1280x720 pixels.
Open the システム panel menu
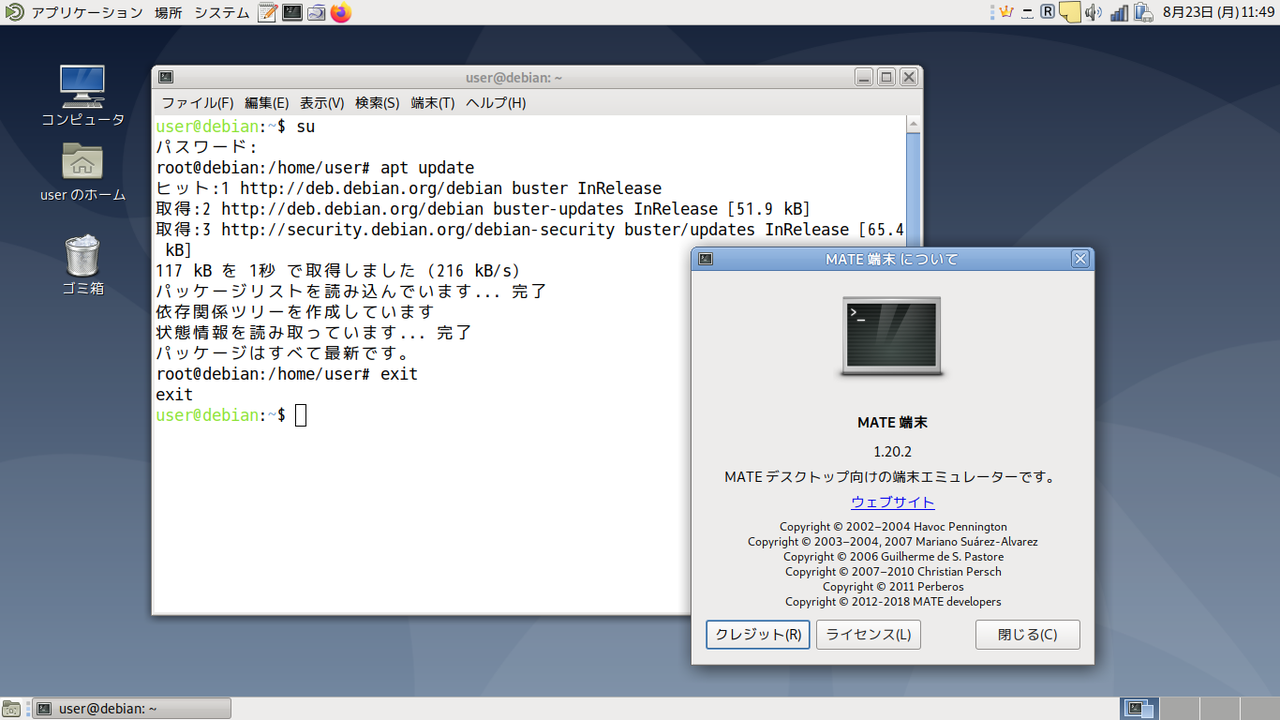point(222,13)
